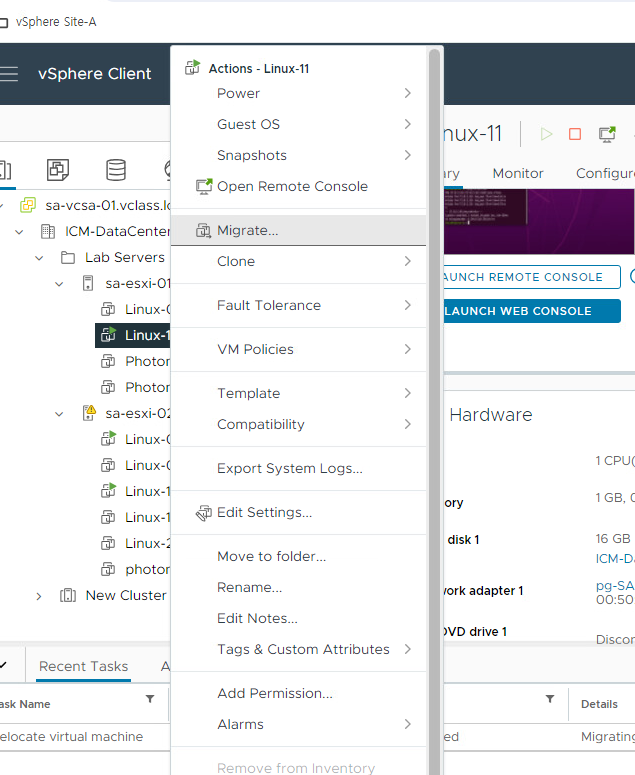Select the highlighted Linux-11 VM in tree
Viewport: 635px width, 775px height.
pyautogui.click(x=132, y=335)
